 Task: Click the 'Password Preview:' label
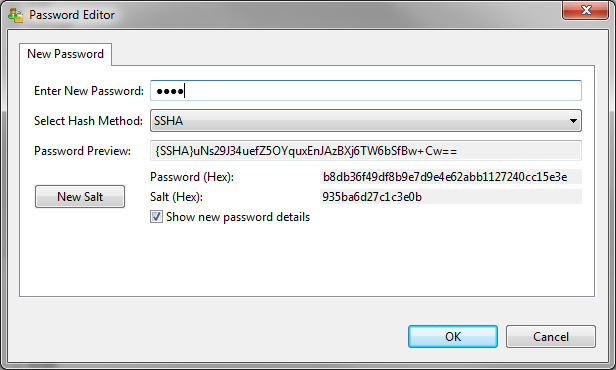[x=82, y=151]
